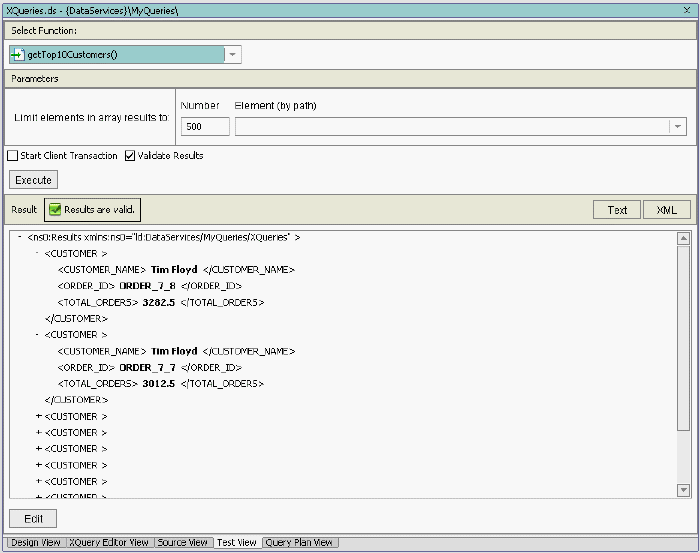Select the Test View tab
The width and height of the screenshot is (700, 553).
(x=237, y=542)
